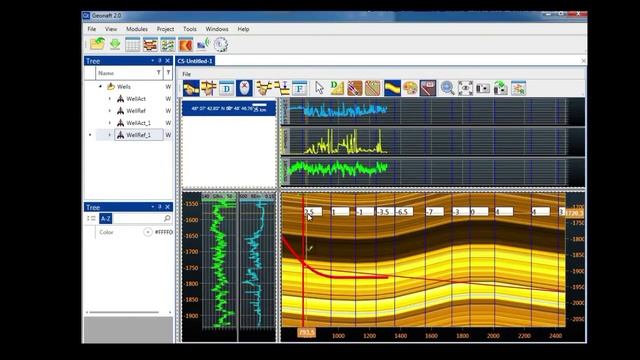Open the Name column filter
The width and height of the screenshot is (640, 360).
click(158, 73)
